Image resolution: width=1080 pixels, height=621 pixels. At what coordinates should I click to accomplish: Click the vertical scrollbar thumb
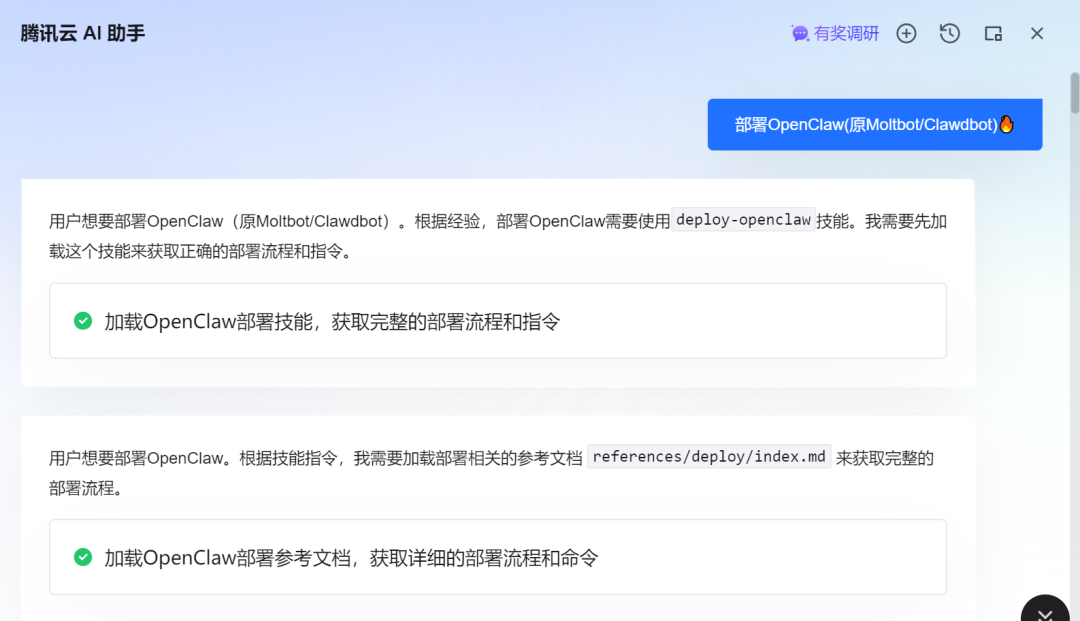[1074, 93]
